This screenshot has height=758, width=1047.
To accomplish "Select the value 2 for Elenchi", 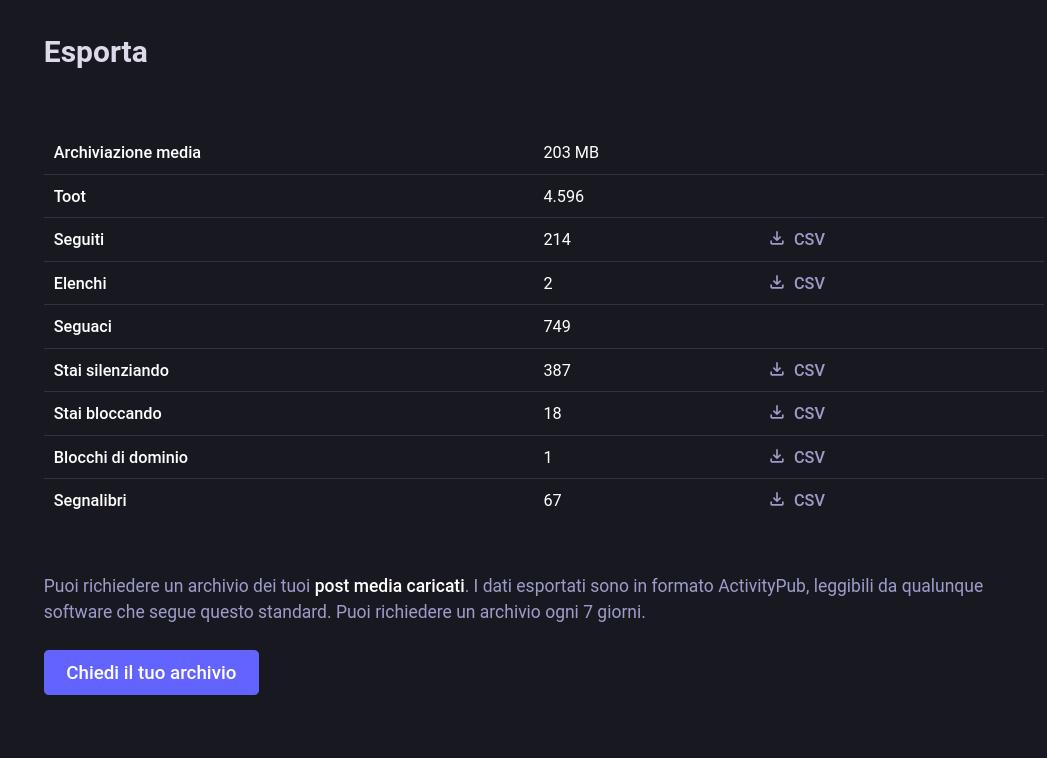I will coord(548,283).
